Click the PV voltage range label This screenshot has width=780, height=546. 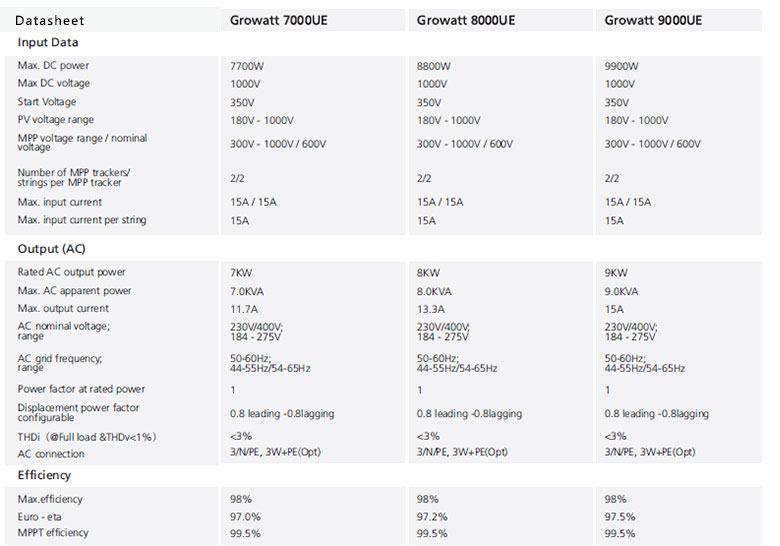[x=56, y=120]
